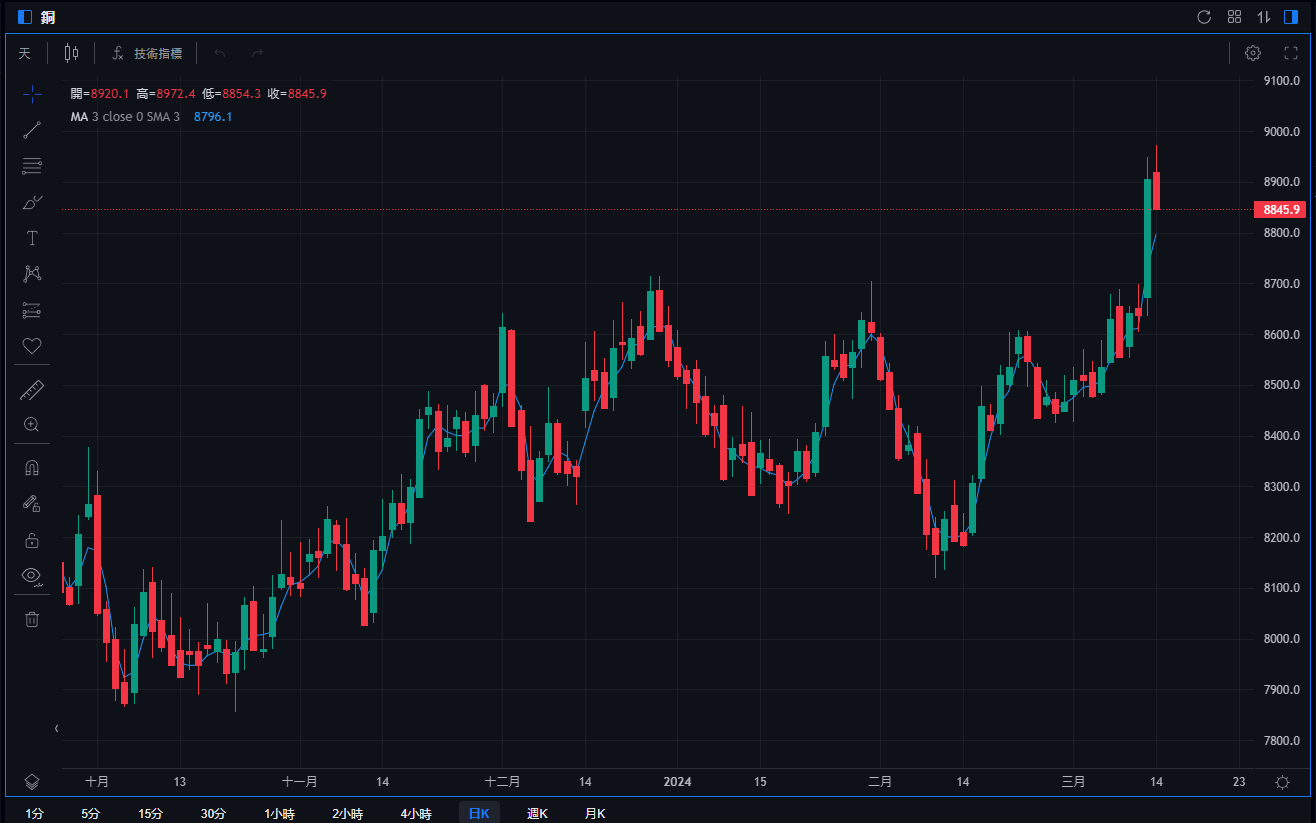This screenshot has height=823, width=1316.
Task: Click the 十二月 label on time axis
Action: 502,782
